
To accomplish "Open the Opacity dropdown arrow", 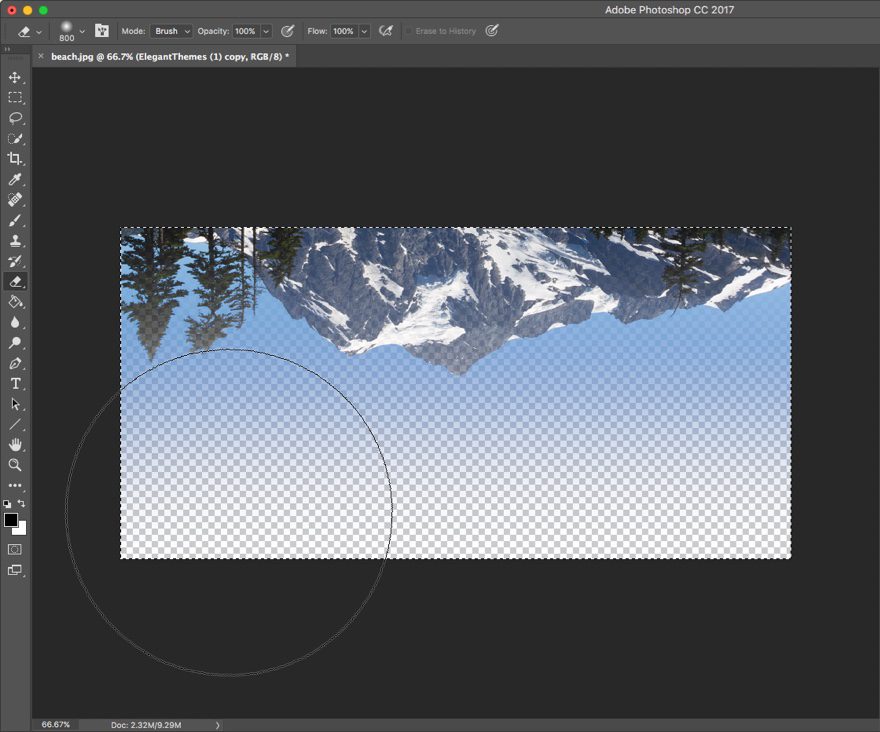I will point(263,31).
